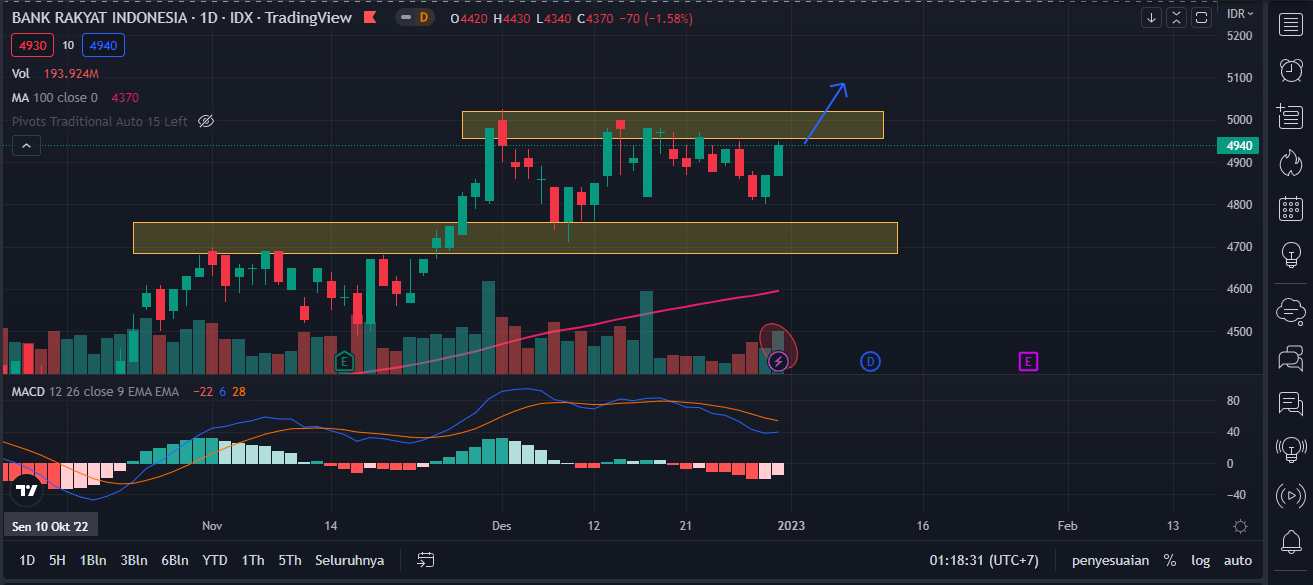Click the TradingView logo badge
This screenshot has height=585, width=1313.
coord(27,491)
